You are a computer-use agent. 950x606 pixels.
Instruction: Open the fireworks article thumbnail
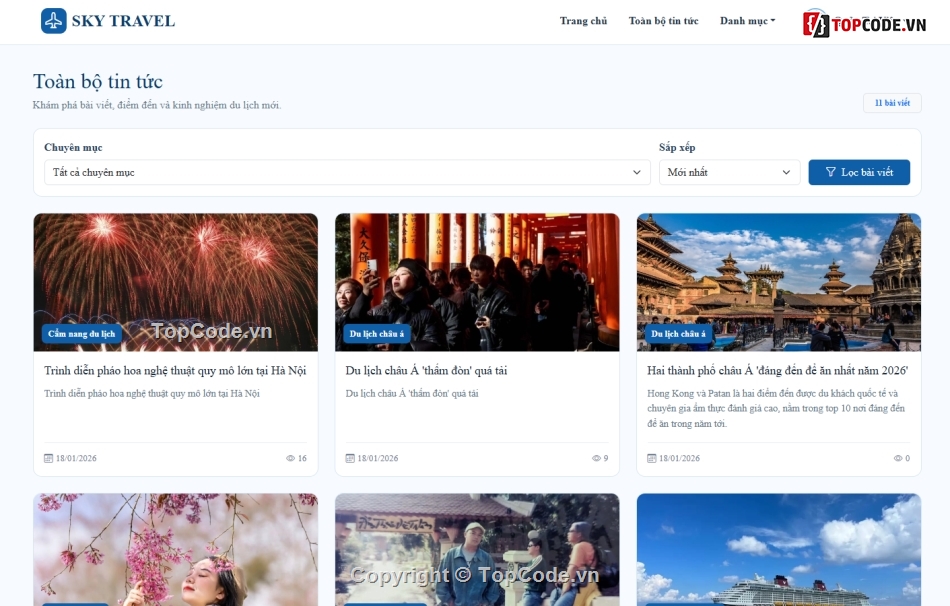coord(176,282)
